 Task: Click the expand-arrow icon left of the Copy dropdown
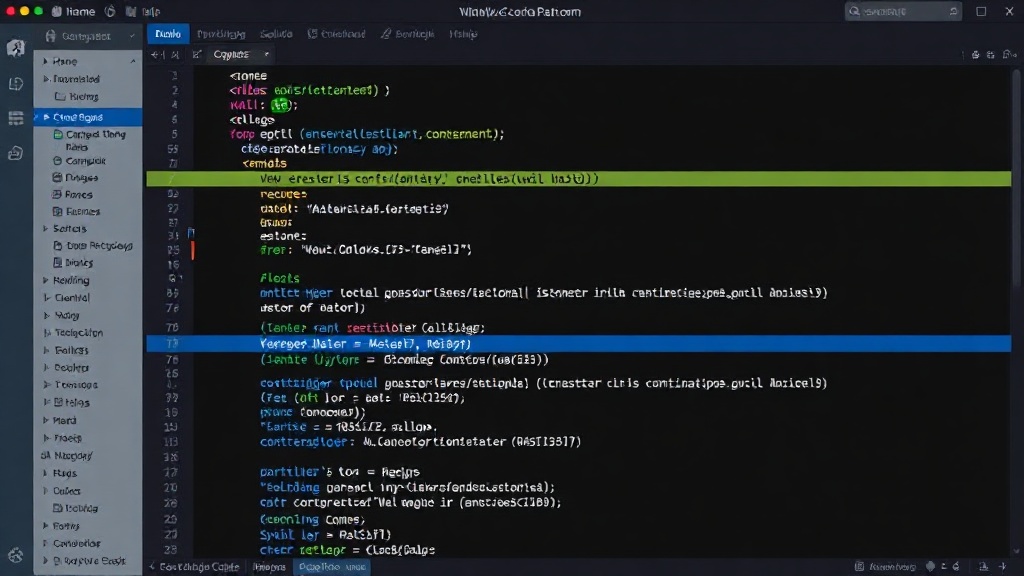(197, 55)
